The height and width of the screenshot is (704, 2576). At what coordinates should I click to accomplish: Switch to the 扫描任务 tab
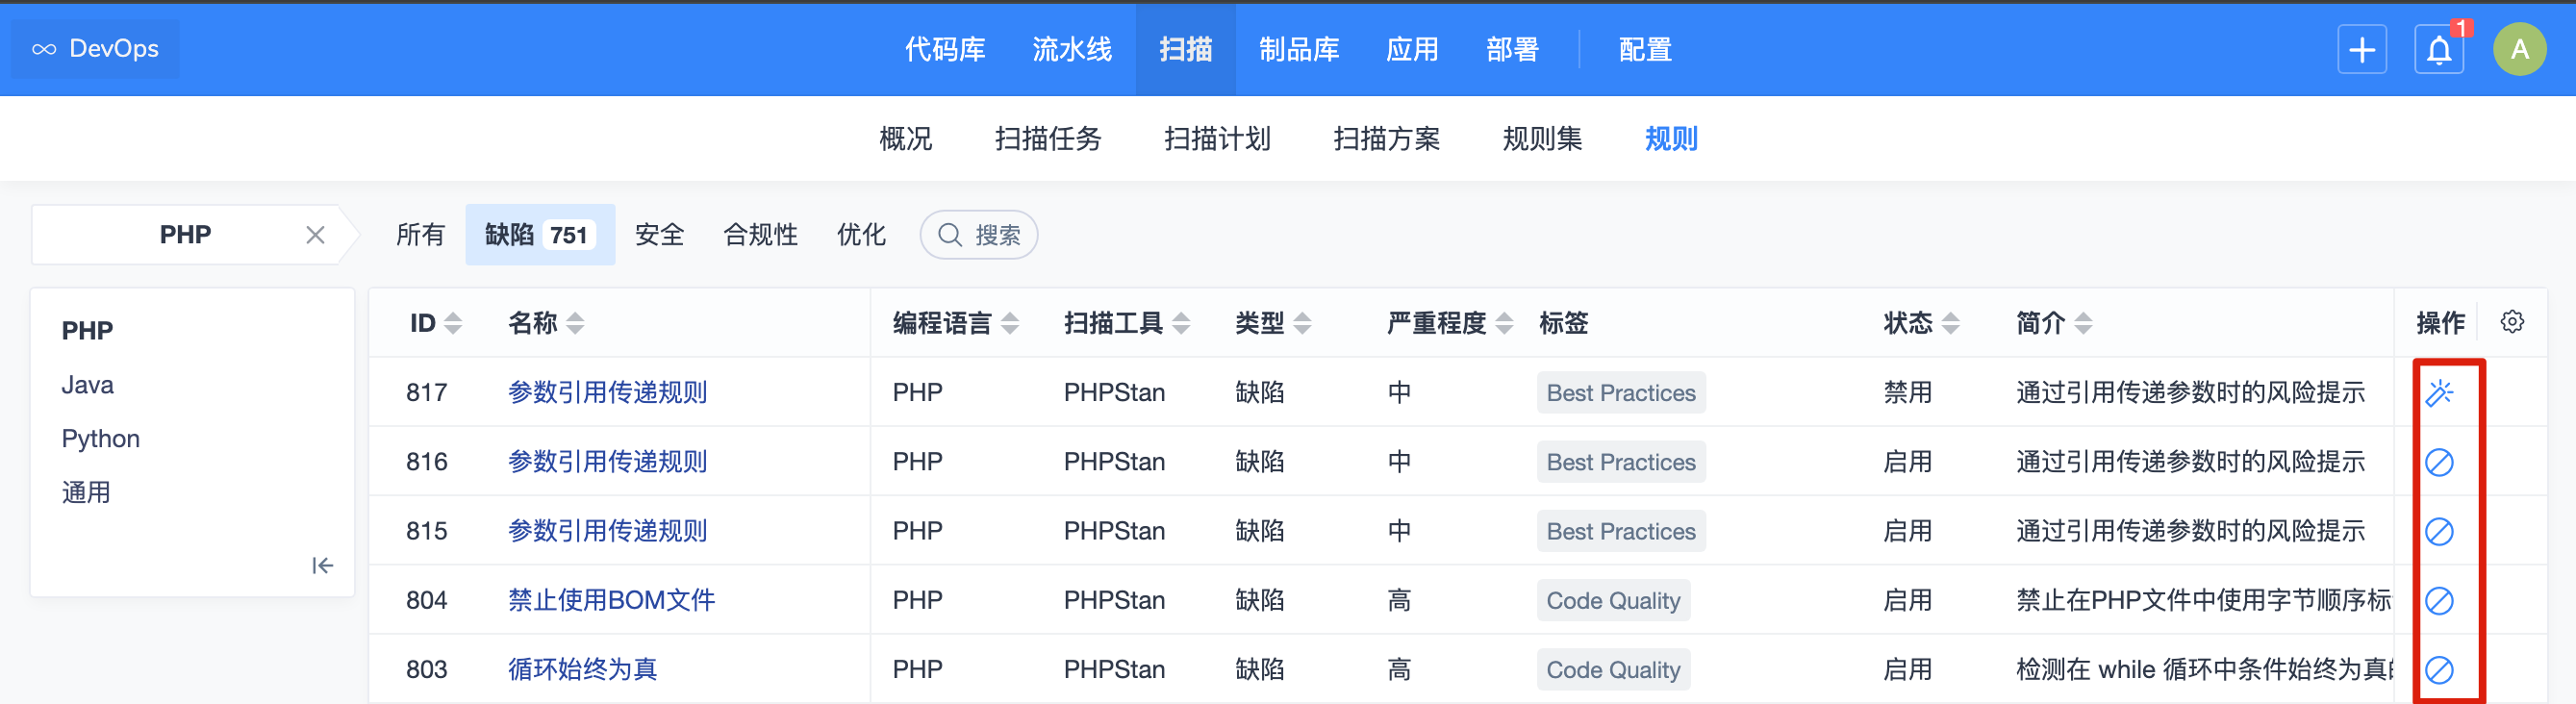(1048, 138)
